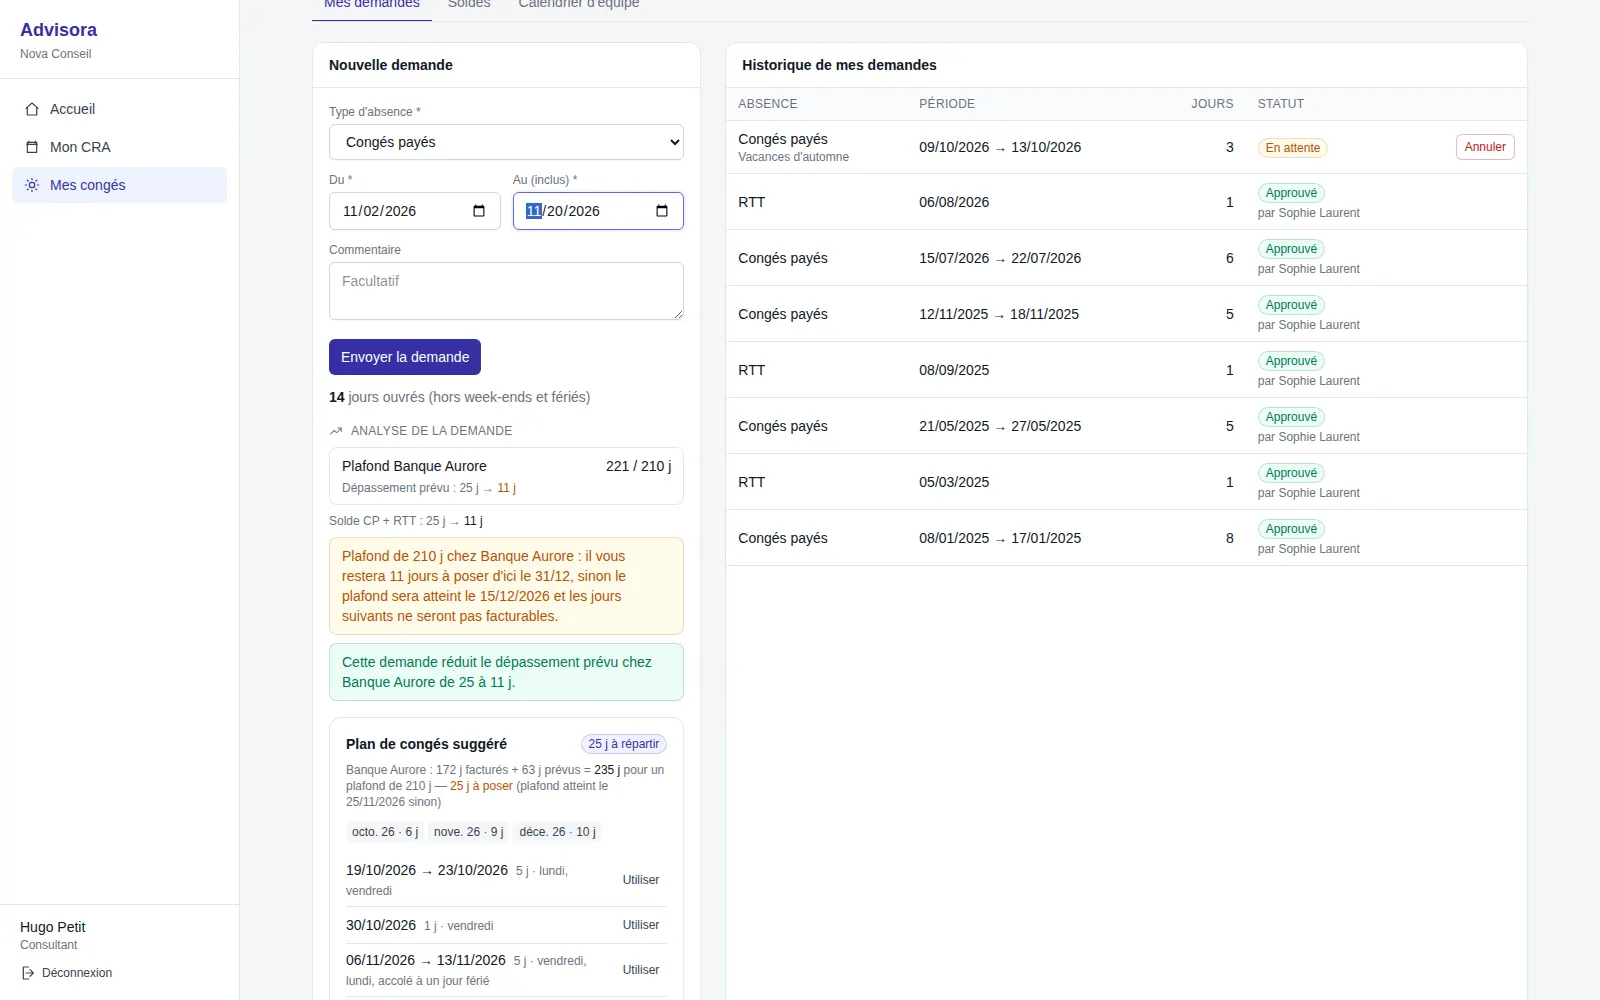Image resolution: width=1600 pixels, height=1000 pixels.
Task: Click the Mon CRA calendar icon
Action: coord(32,147)
